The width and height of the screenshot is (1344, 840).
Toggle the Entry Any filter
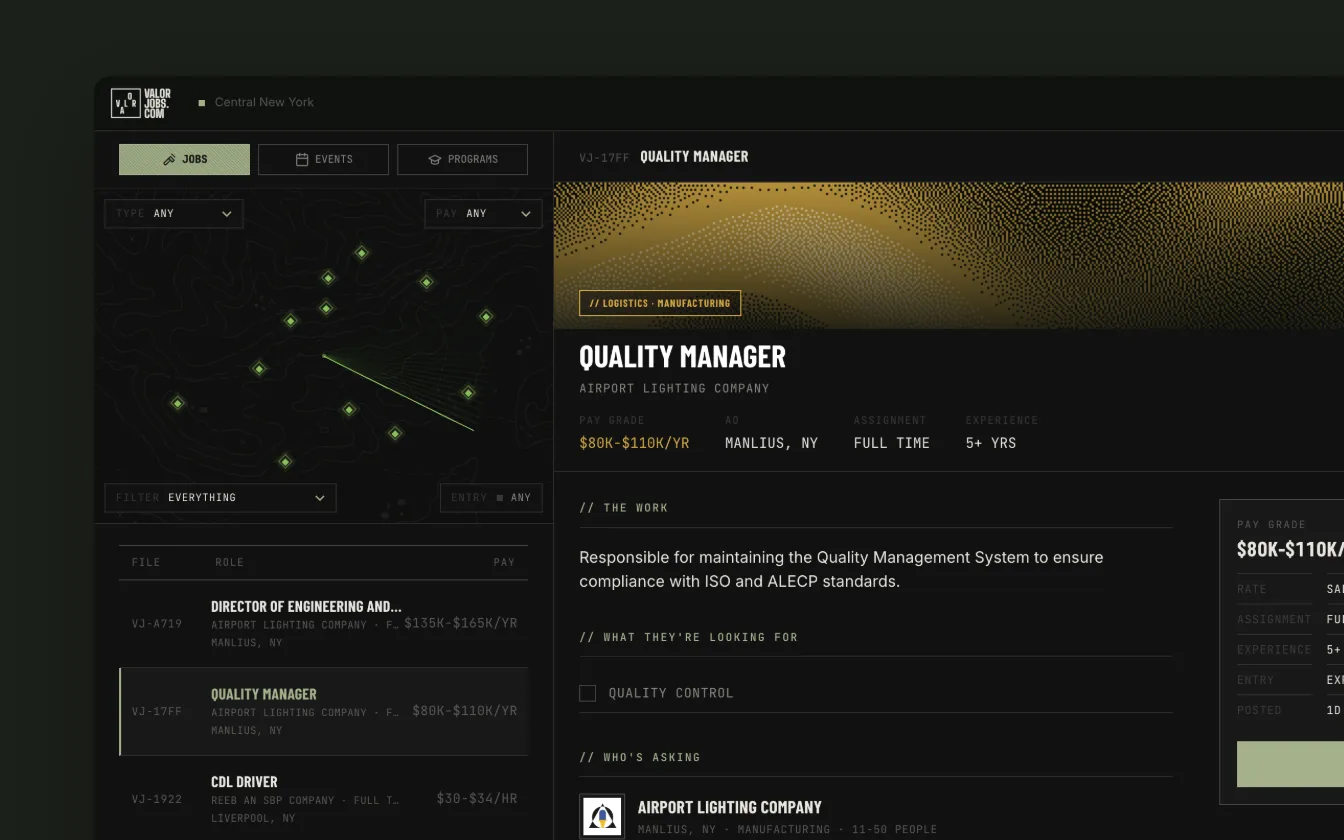[491, 498]
